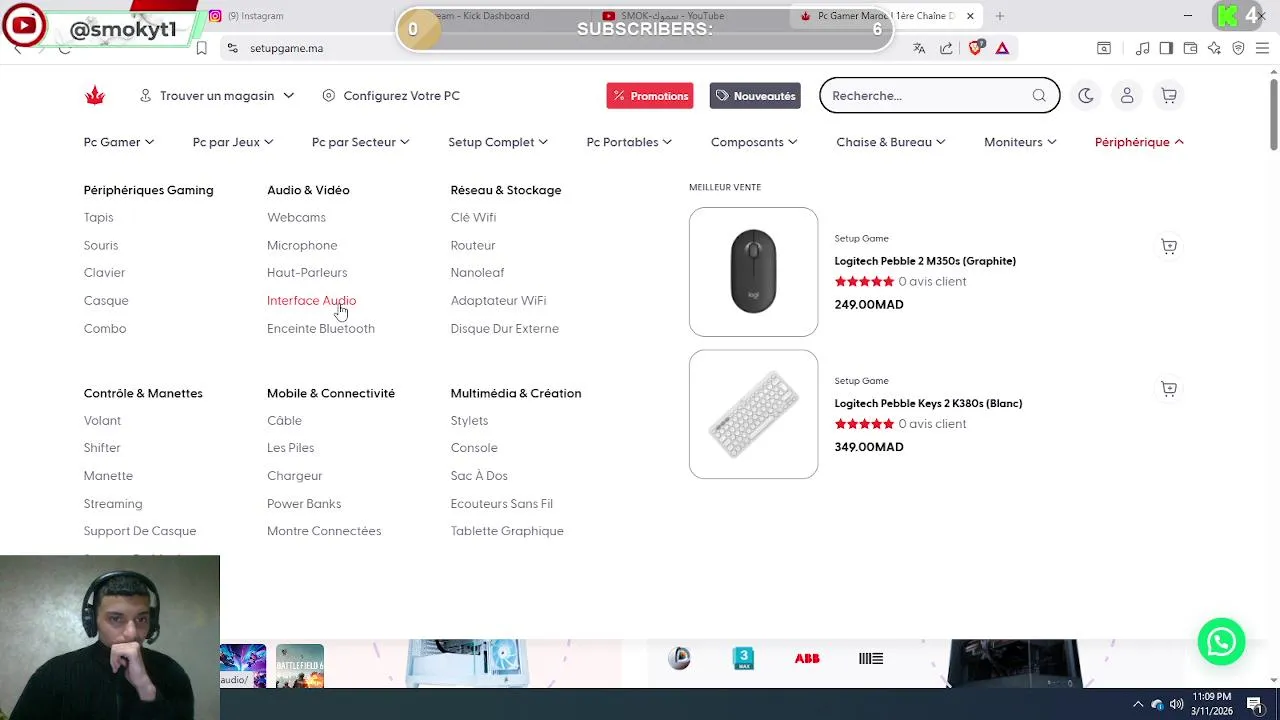Toggle dark mode moon icon

tap(1086, 96)
